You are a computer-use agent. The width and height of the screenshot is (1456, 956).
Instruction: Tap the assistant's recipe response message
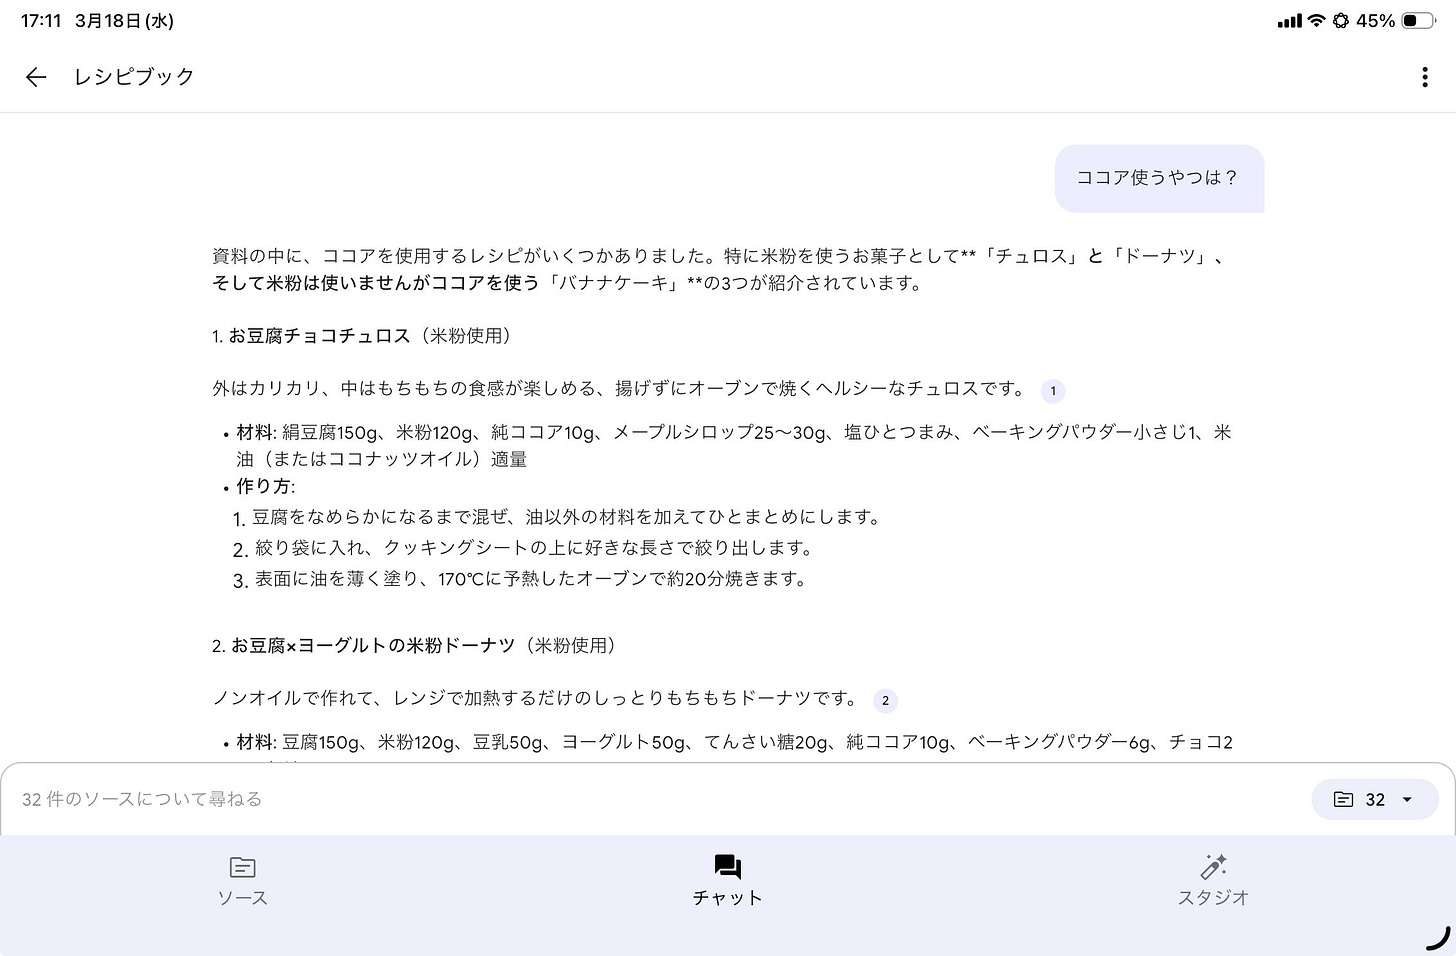pyautogui.click(x=700, y=270)
